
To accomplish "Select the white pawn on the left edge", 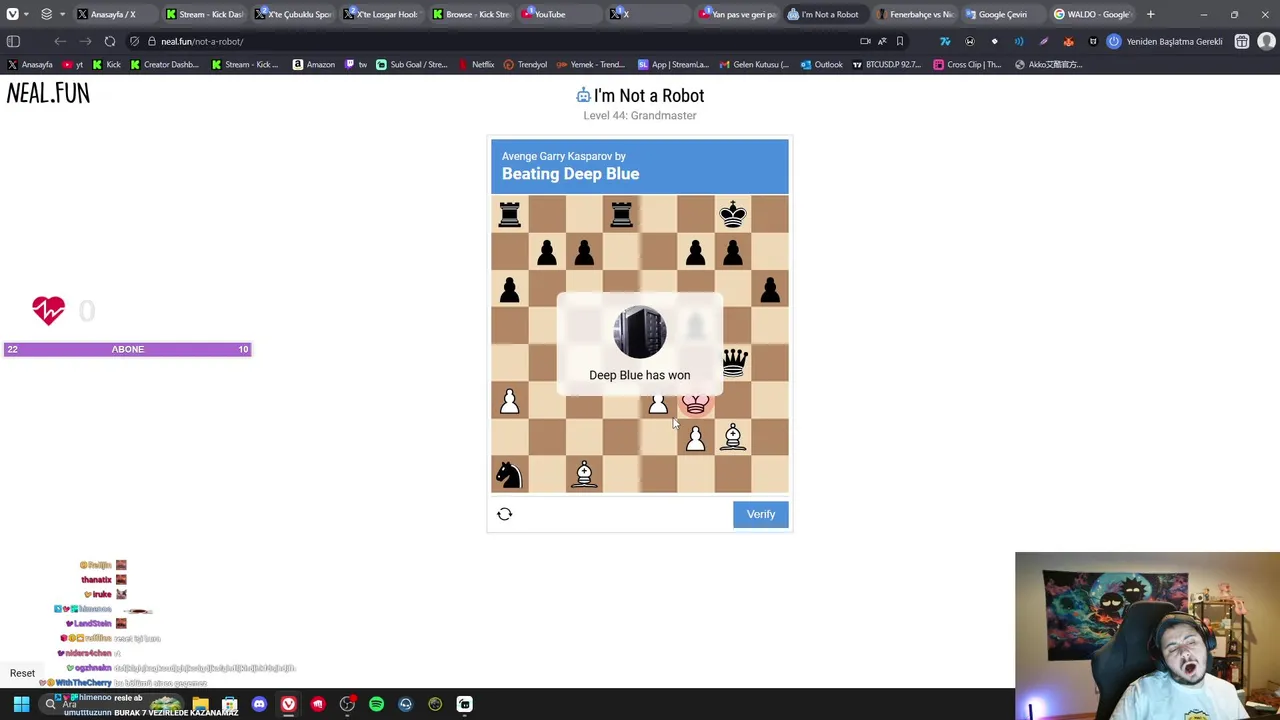I will (x=509, y=401).
